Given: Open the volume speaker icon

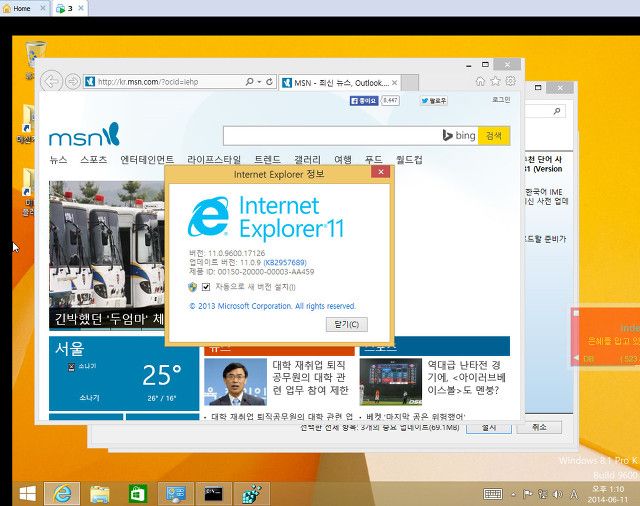Looking at the screenshot, I should [558, 495].
